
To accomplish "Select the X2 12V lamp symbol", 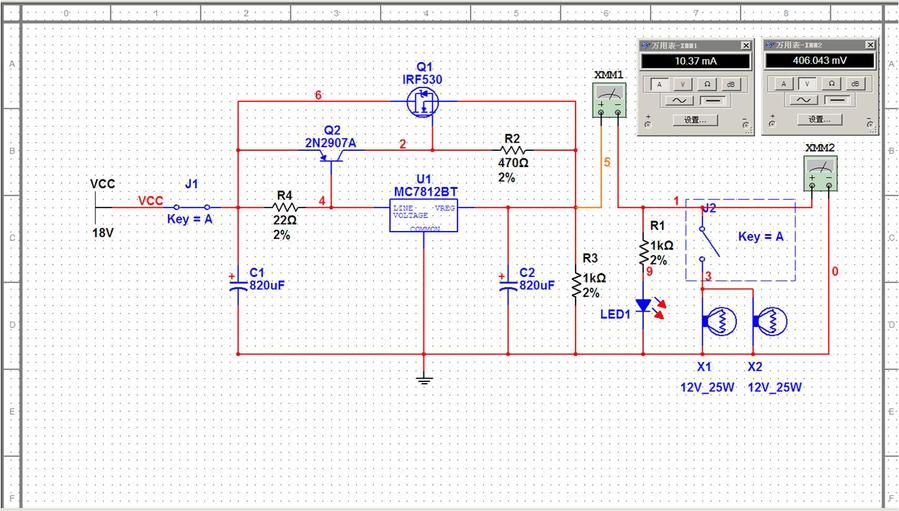I will tap(770, 322).
